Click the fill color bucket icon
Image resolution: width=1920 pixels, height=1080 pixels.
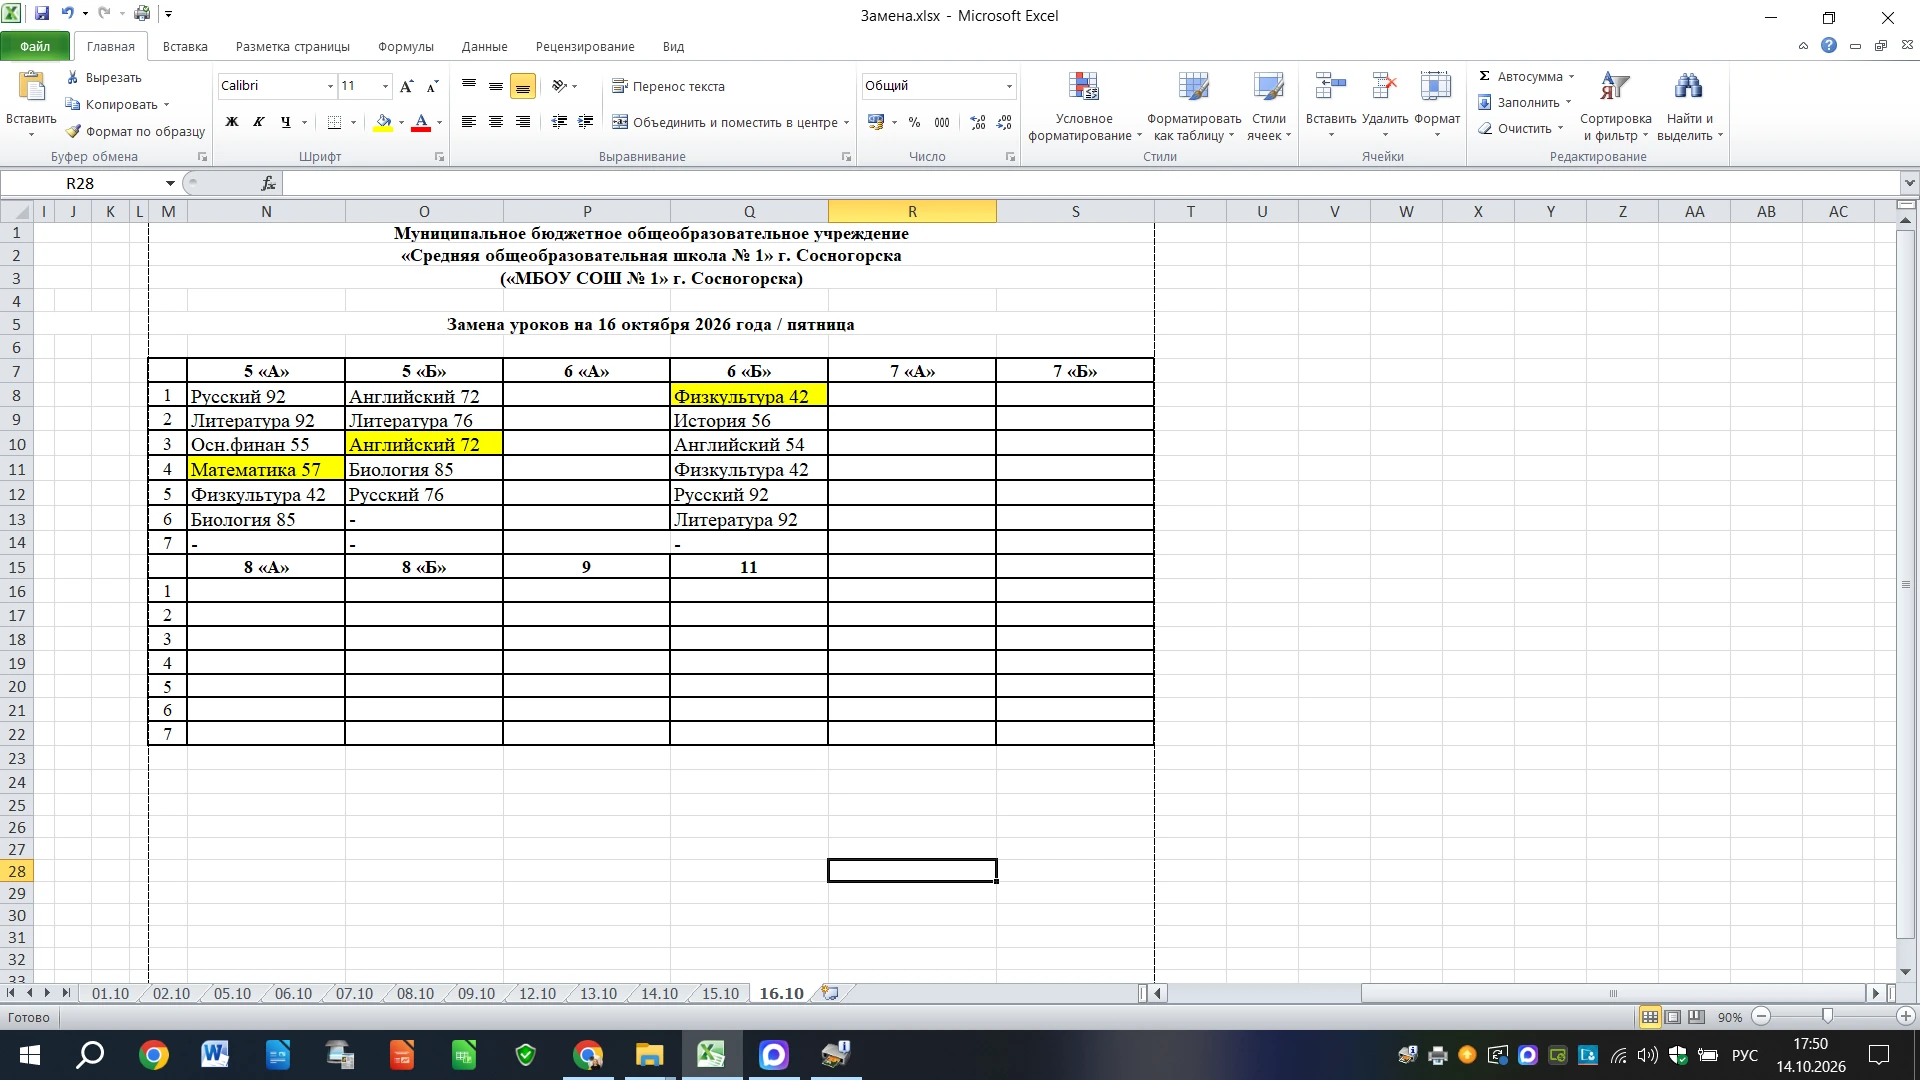coord(383,122)
